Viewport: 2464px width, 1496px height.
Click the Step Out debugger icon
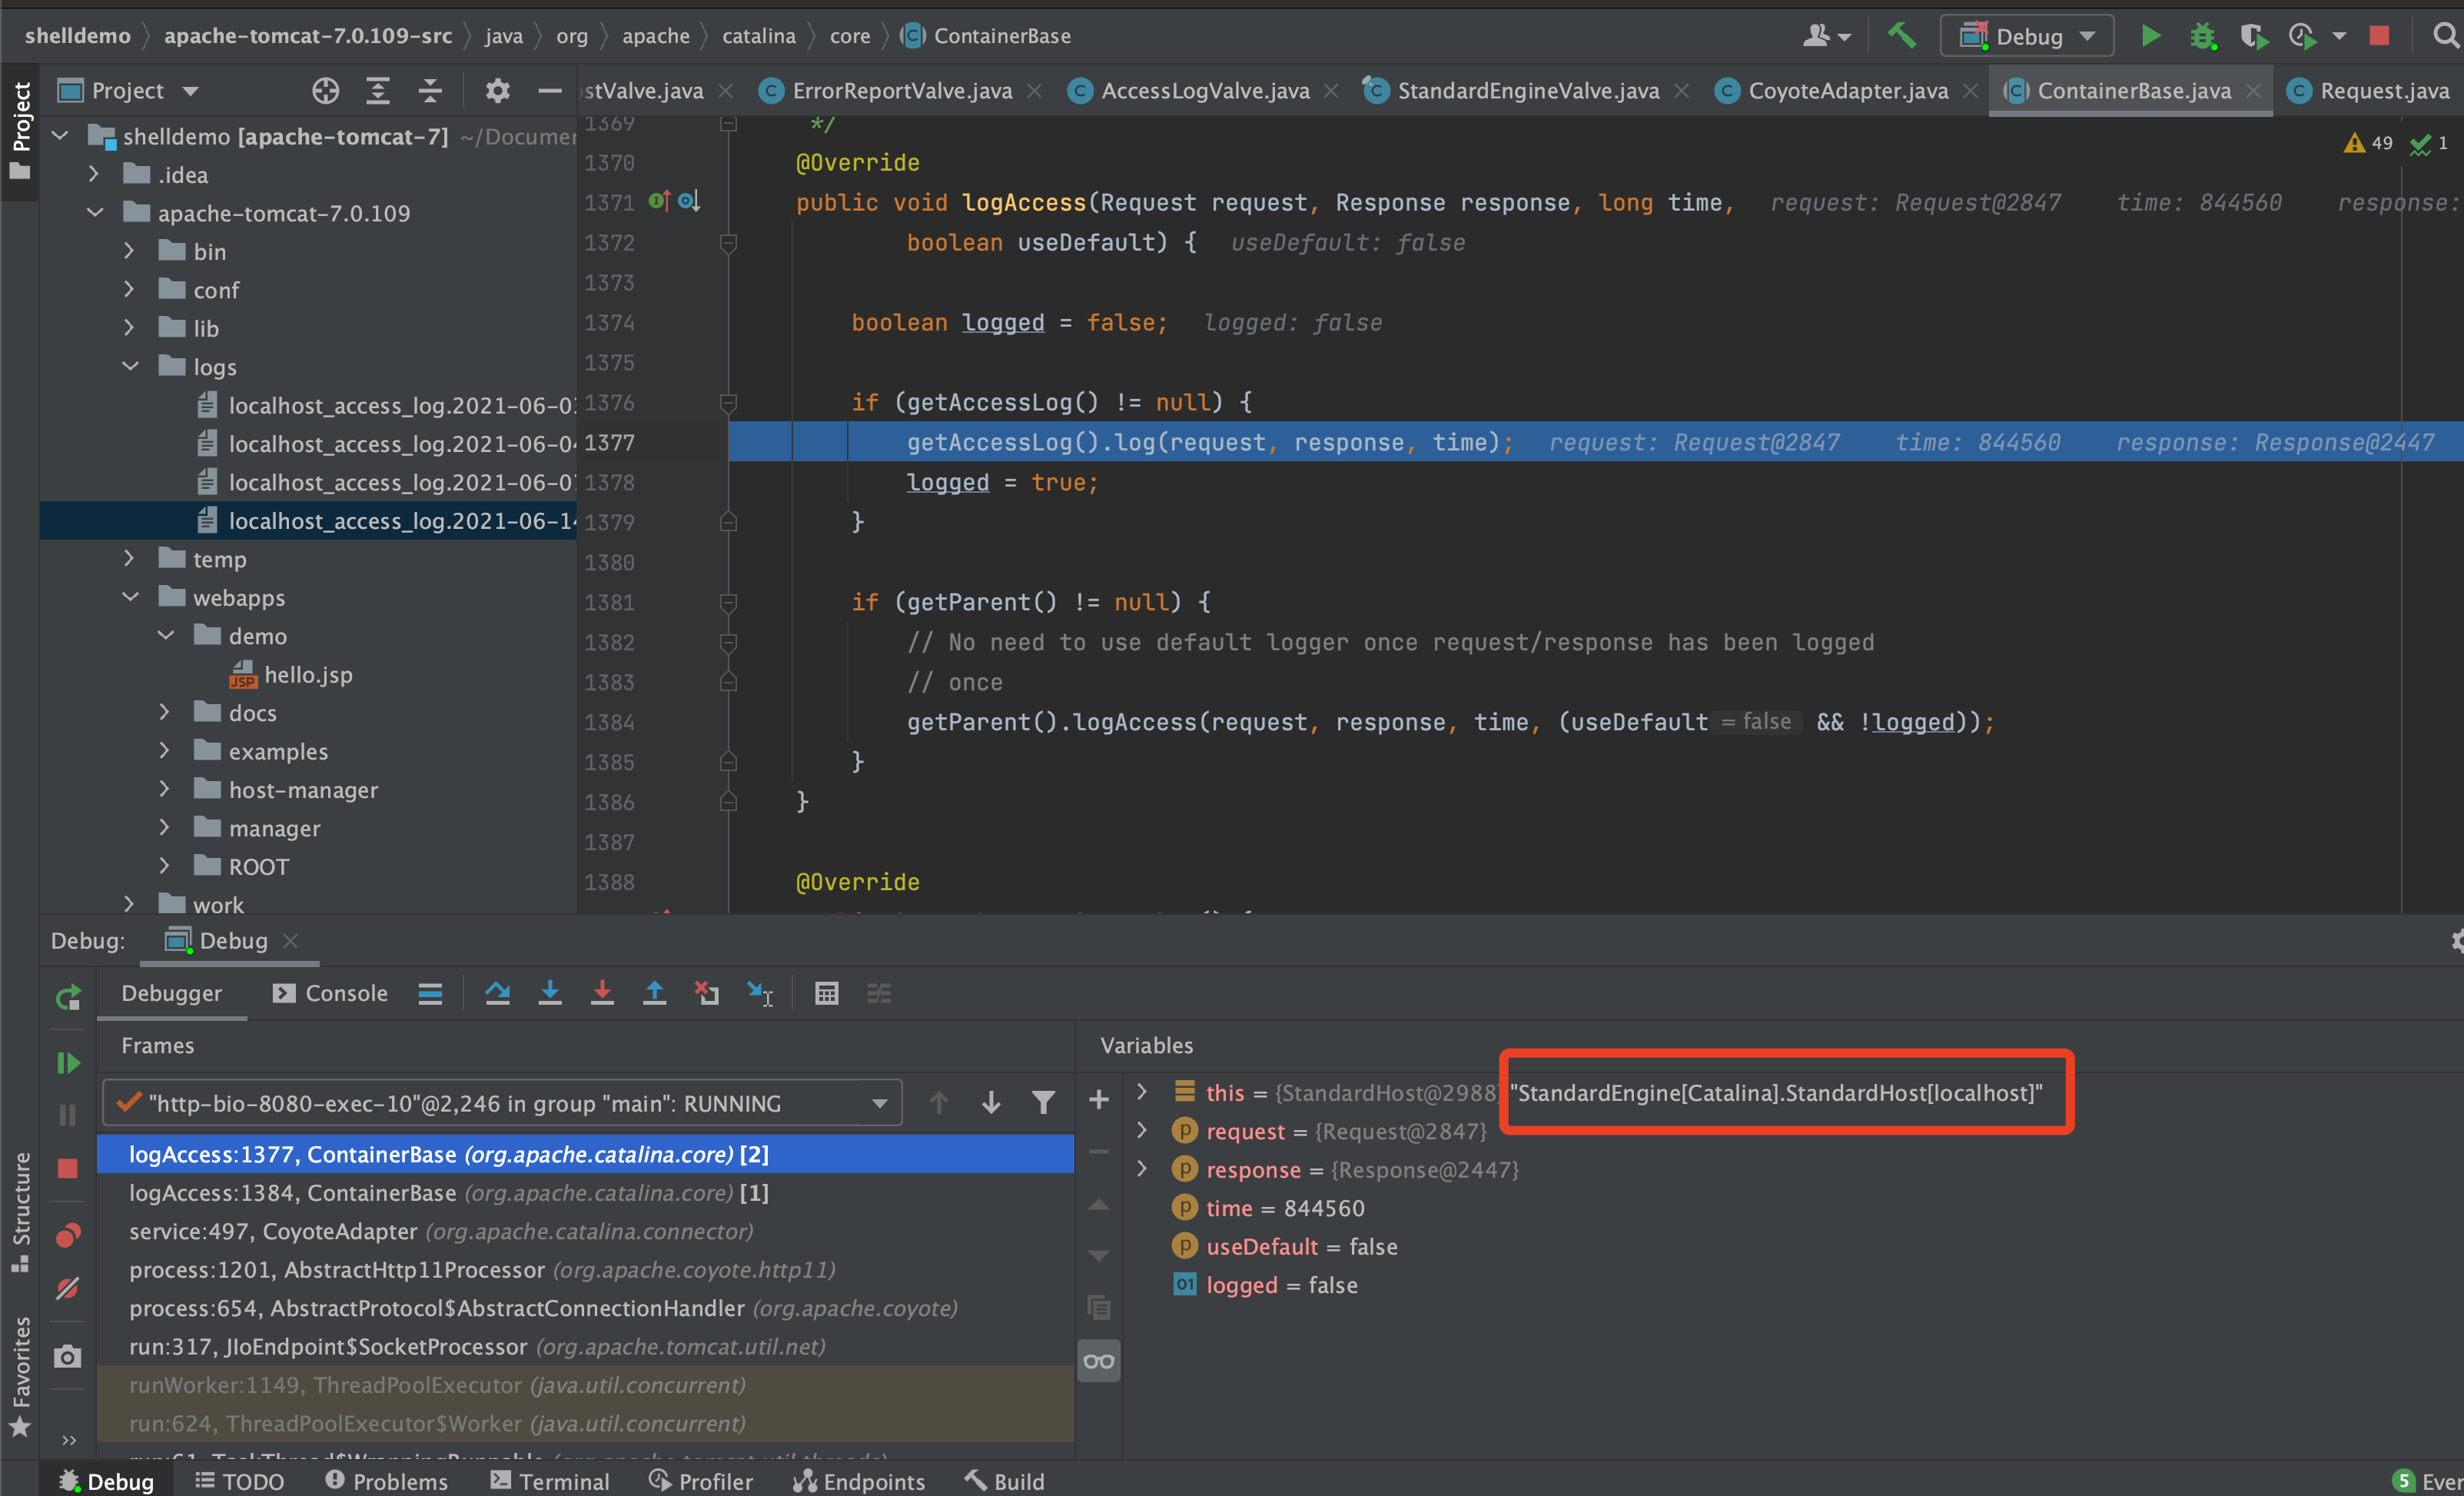(x=654, y=993)
